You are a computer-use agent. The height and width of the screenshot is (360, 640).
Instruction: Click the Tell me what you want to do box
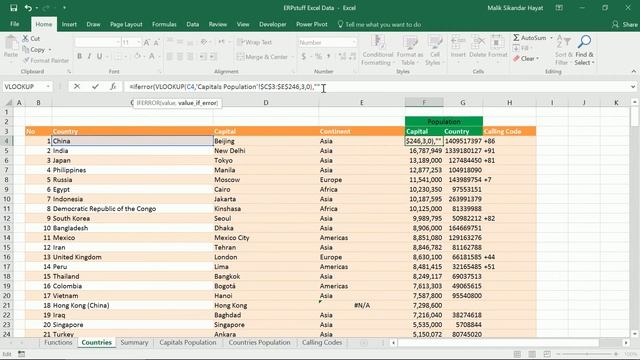[x=379, y=24]
